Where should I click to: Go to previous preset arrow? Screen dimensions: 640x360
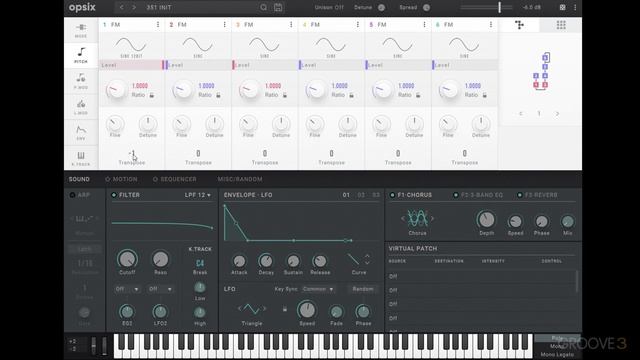pos(121,7)
